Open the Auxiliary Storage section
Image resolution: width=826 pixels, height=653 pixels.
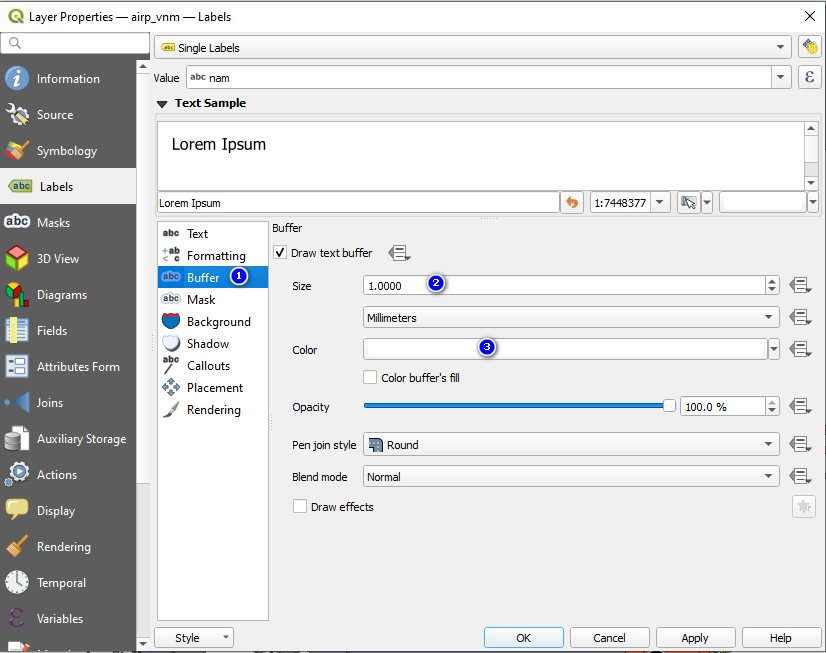(68, 439)
